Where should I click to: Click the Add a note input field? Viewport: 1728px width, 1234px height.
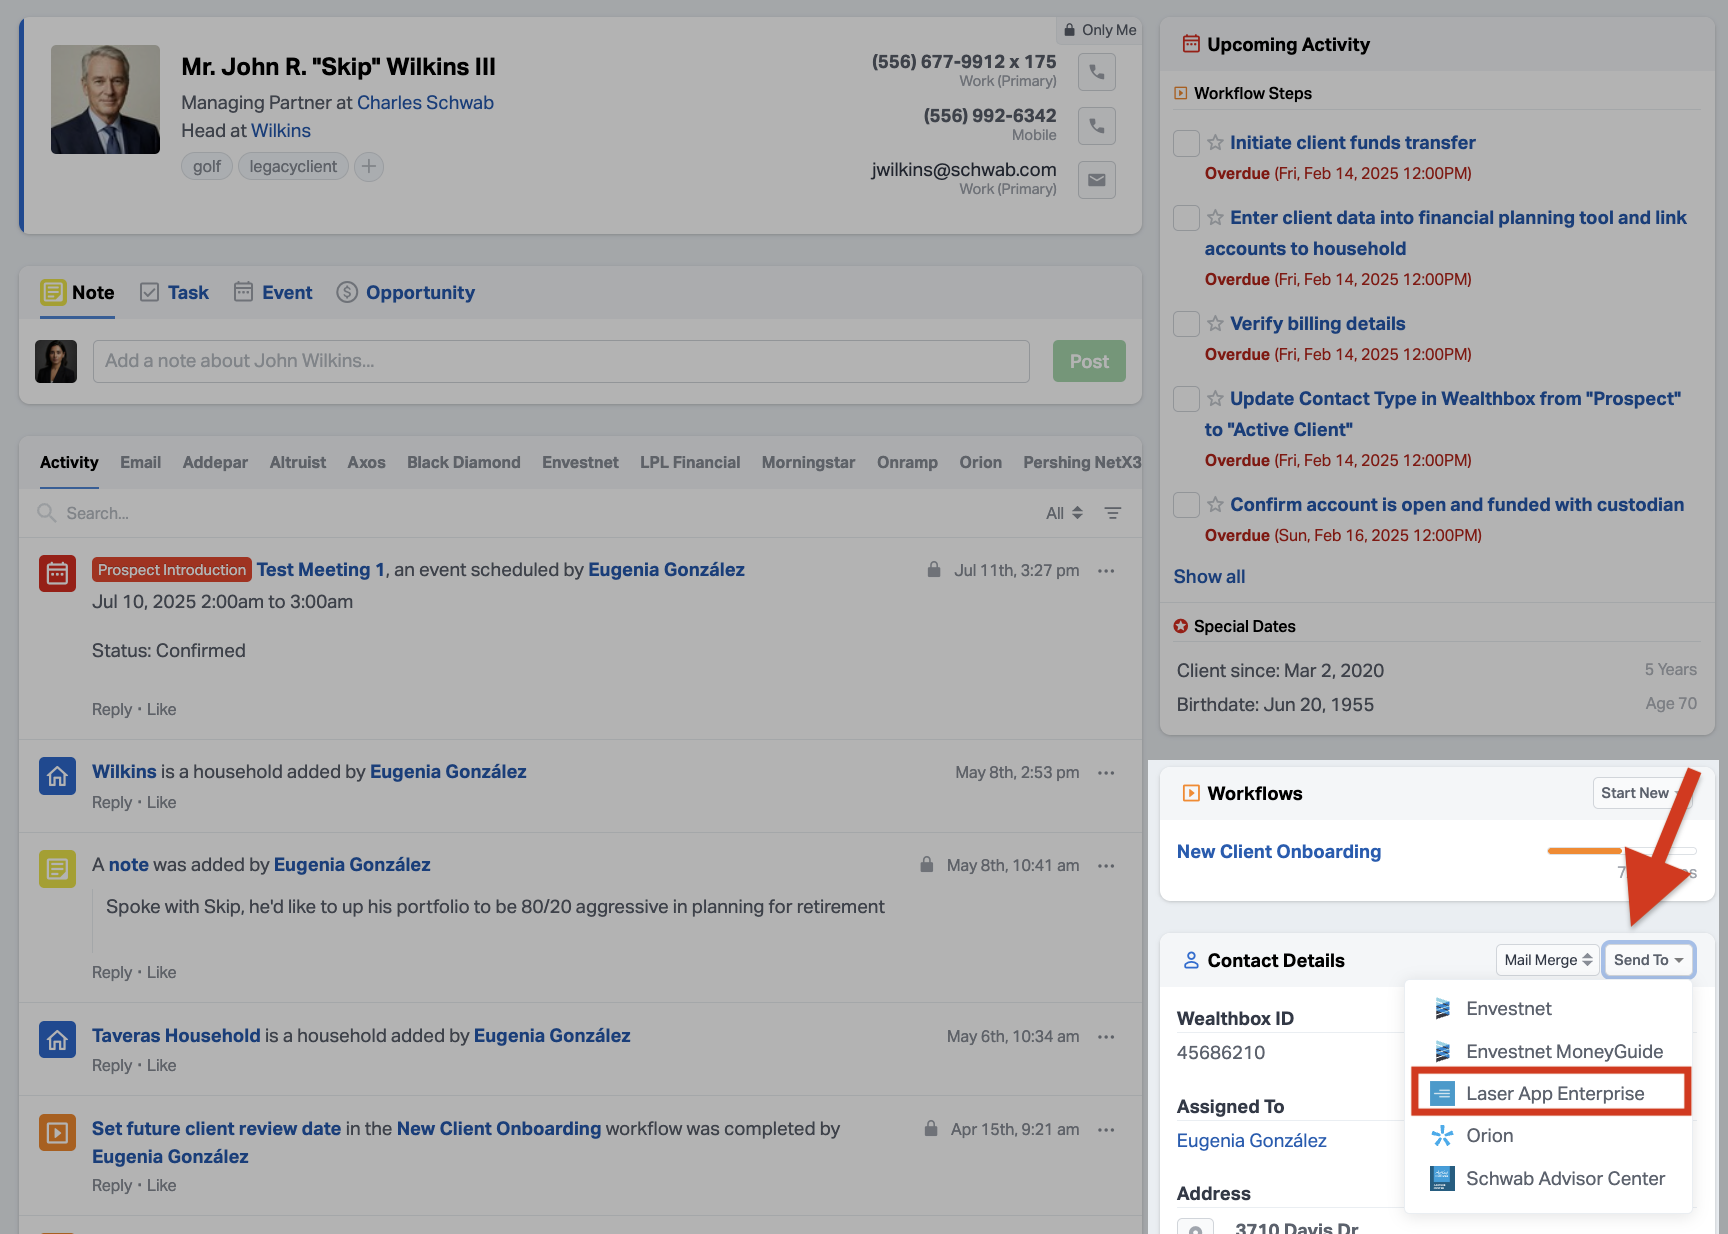[x=560, y=361]
